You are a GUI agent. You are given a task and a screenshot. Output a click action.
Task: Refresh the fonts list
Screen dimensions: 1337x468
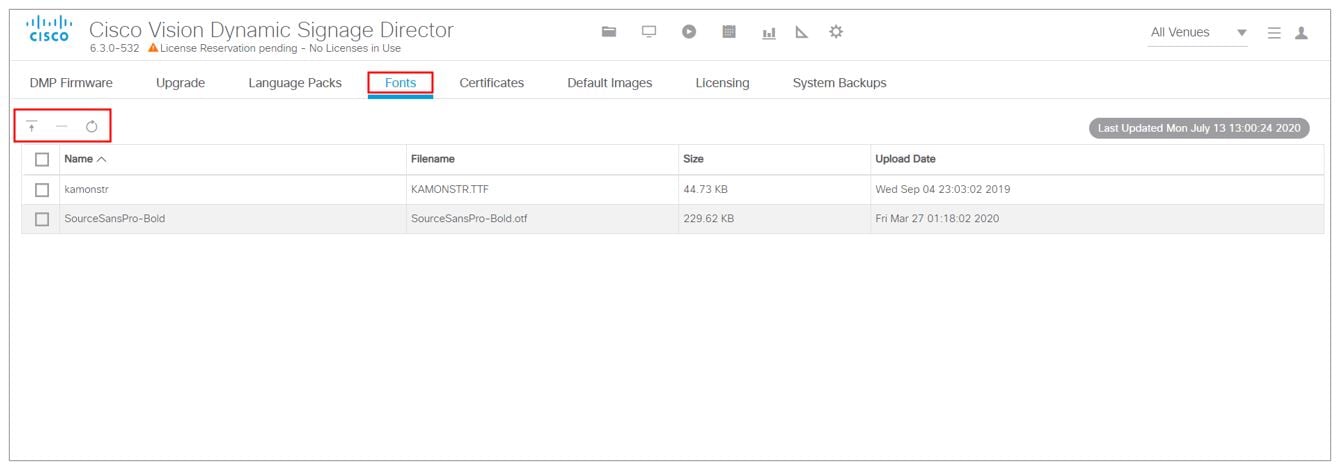point(91,126)
